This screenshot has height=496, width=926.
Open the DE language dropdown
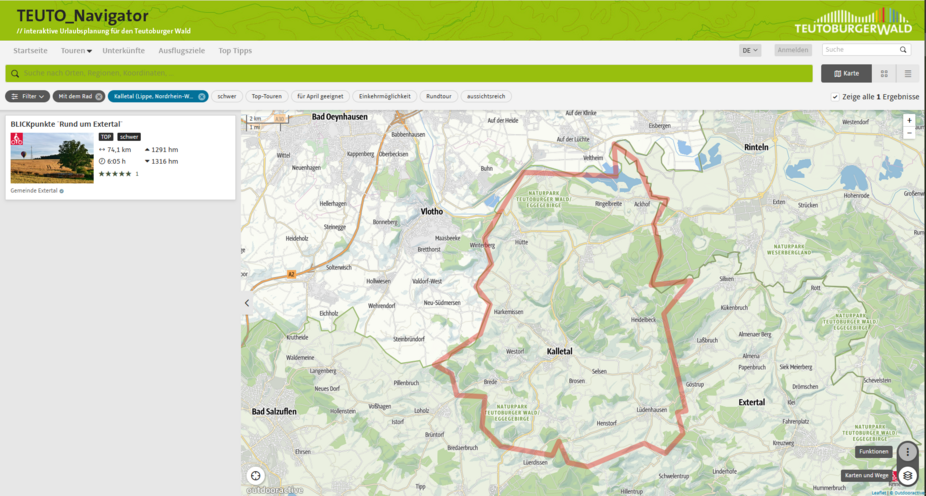(750, 50)
